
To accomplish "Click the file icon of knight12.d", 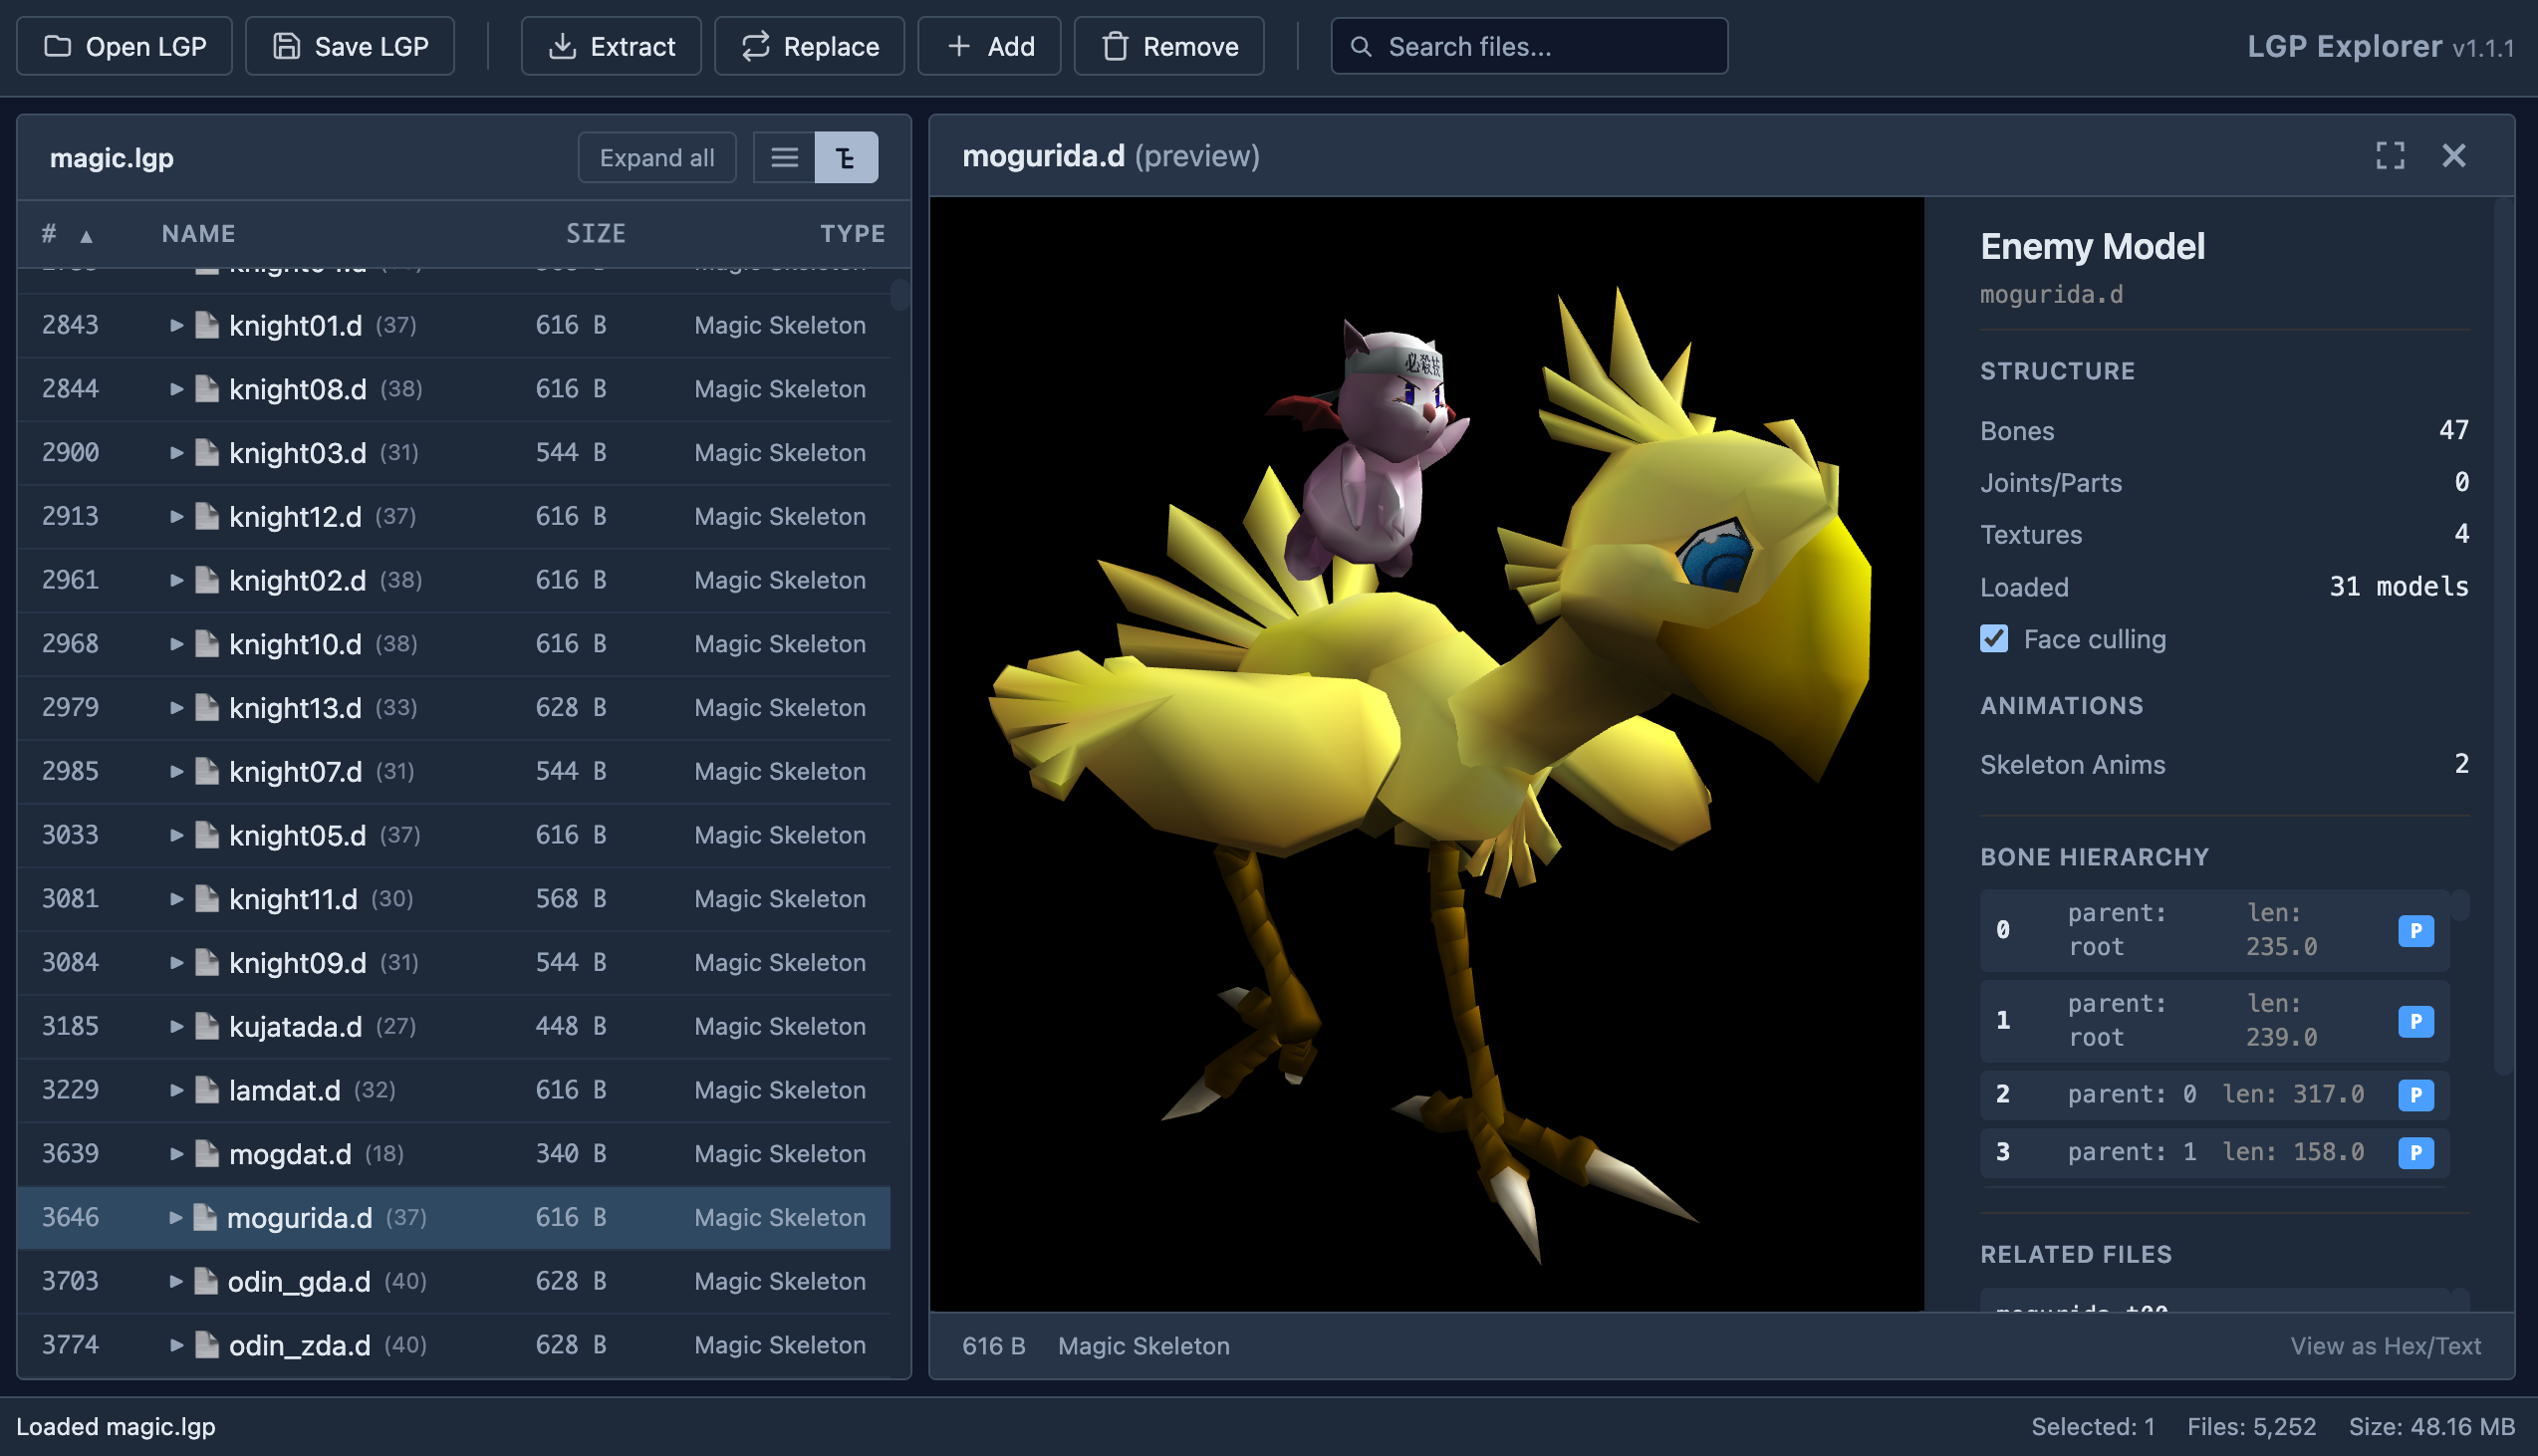I will [x=207, y=517].
